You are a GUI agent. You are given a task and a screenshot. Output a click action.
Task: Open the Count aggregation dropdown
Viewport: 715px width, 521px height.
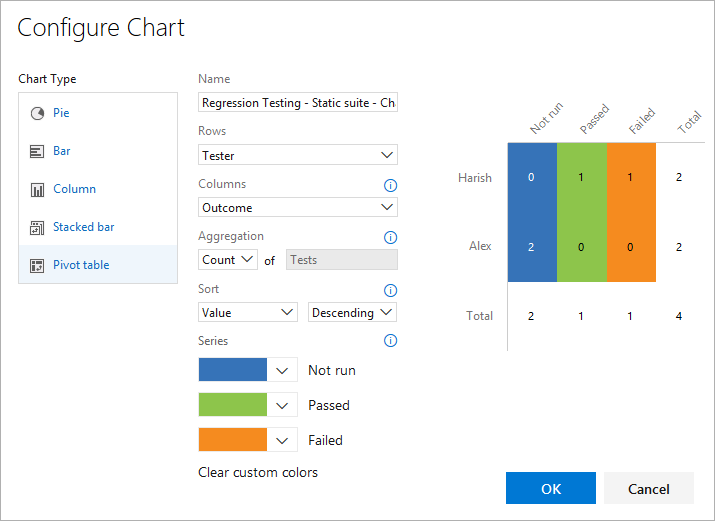coord(228,260)
